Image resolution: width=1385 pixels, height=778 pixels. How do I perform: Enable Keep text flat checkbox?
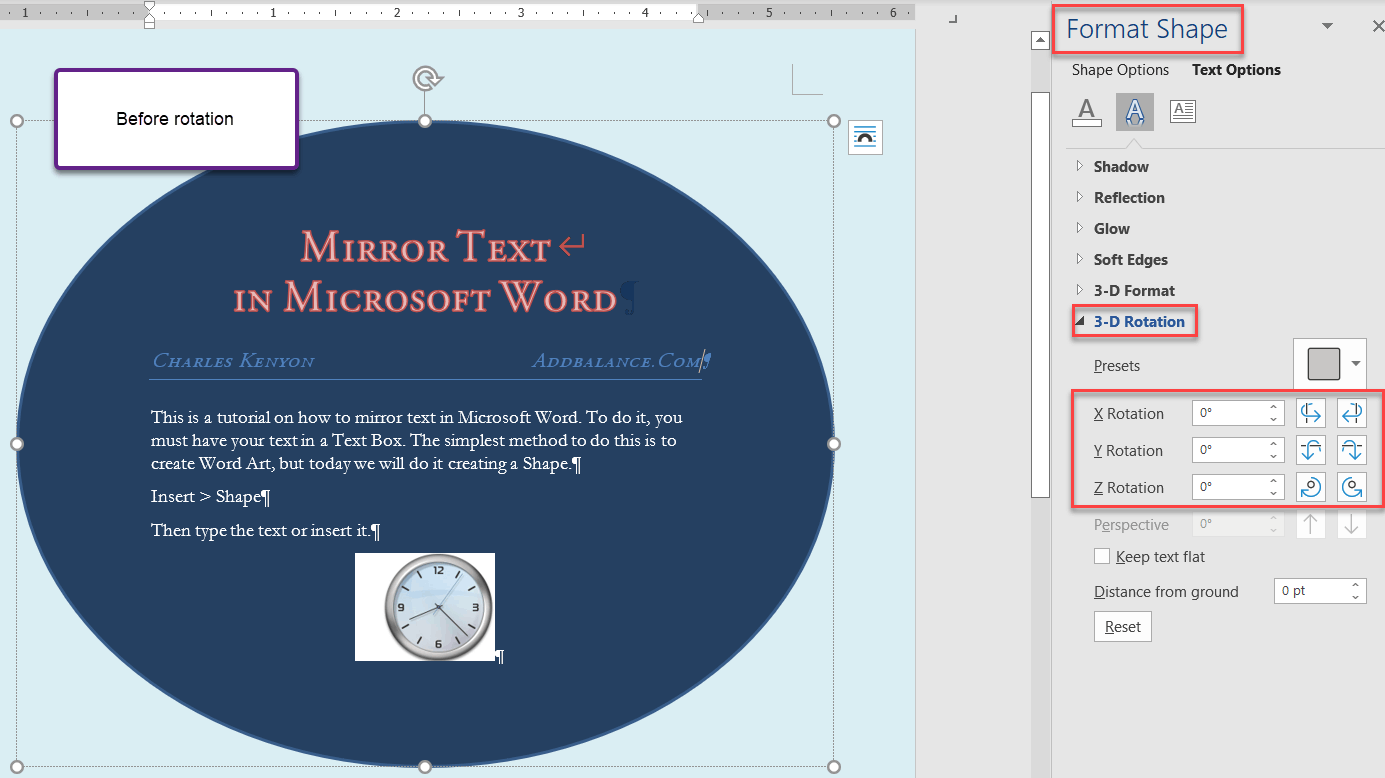coord(1102,556)
